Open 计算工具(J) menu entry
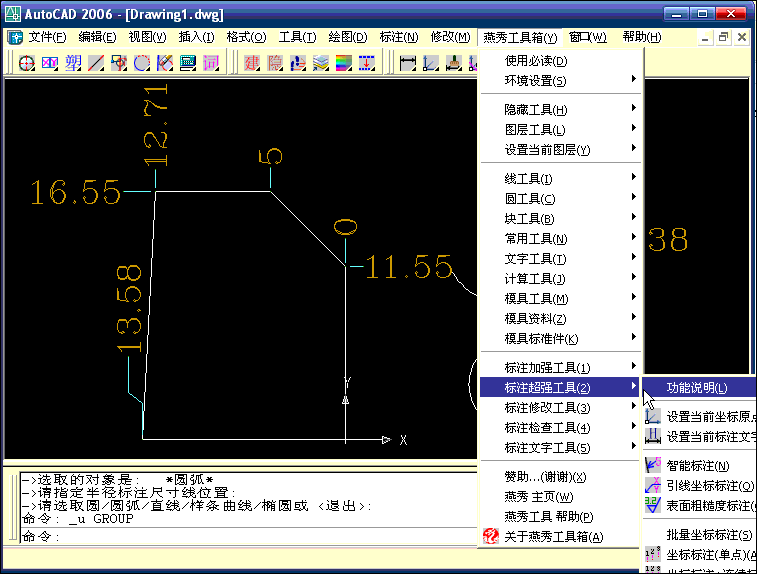This screenshot has width=757, height=574. coord(561,279)
